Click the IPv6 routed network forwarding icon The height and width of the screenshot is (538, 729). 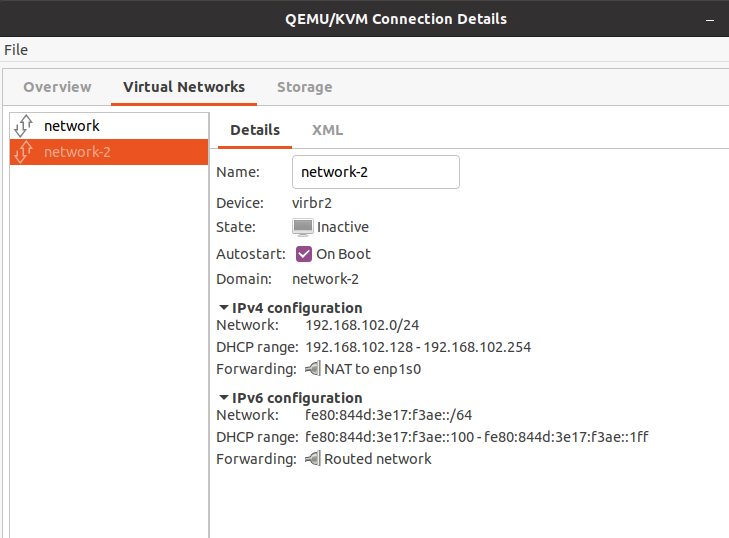[x=312, y=459]
